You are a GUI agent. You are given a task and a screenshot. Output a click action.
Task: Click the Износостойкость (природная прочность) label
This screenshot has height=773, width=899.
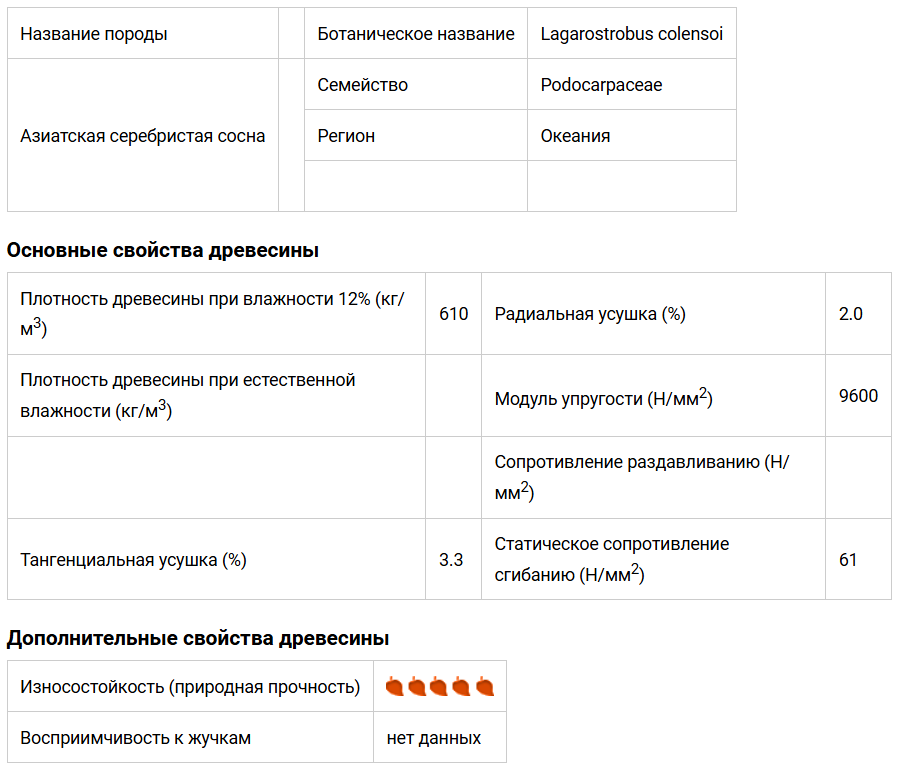click(190, 686)
